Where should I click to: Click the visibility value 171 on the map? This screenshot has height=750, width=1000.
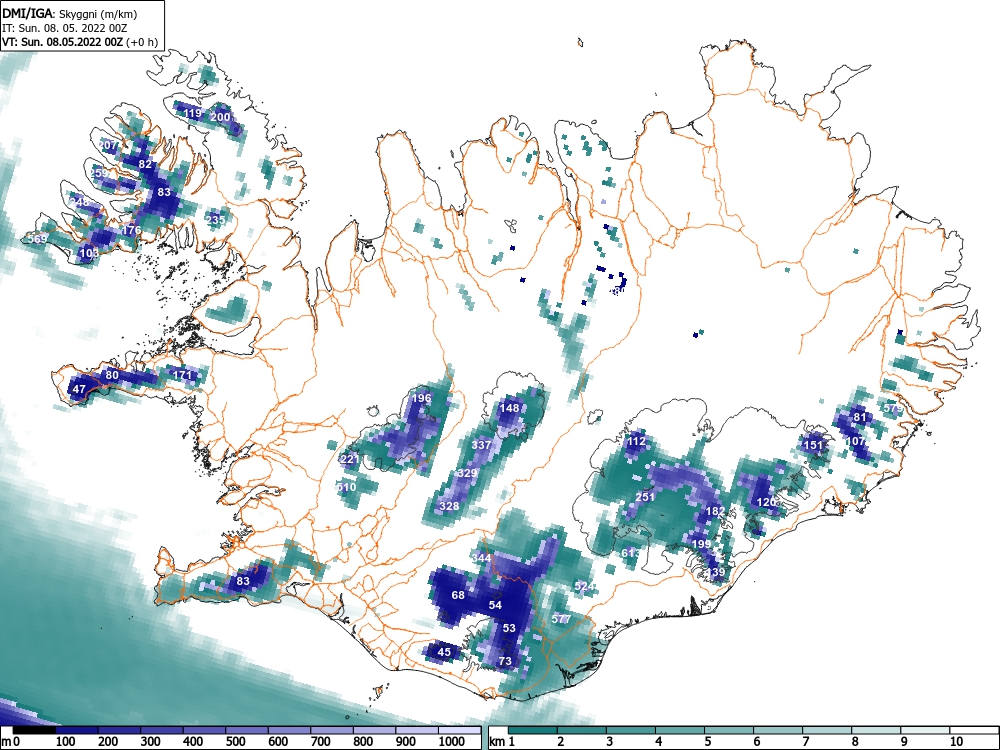point(182,375)
